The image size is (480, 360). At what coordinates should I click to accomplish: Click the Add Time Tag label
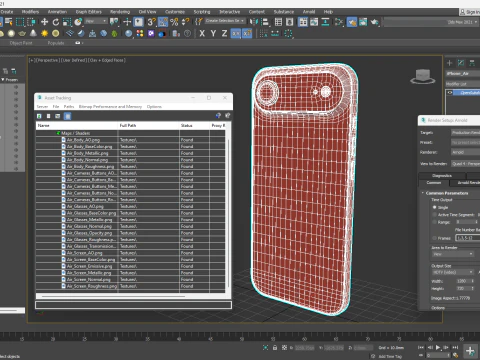pos(390,356)
